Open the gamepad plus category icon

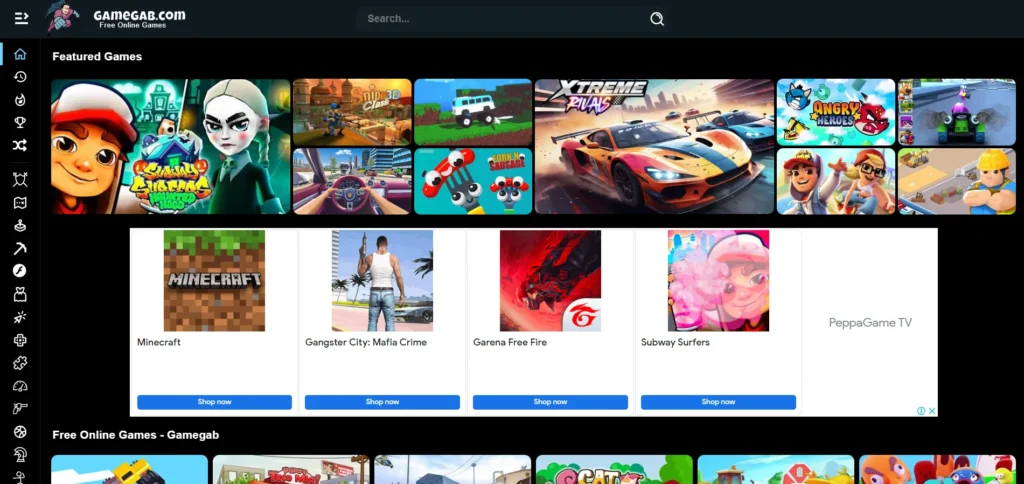(20, 340)
